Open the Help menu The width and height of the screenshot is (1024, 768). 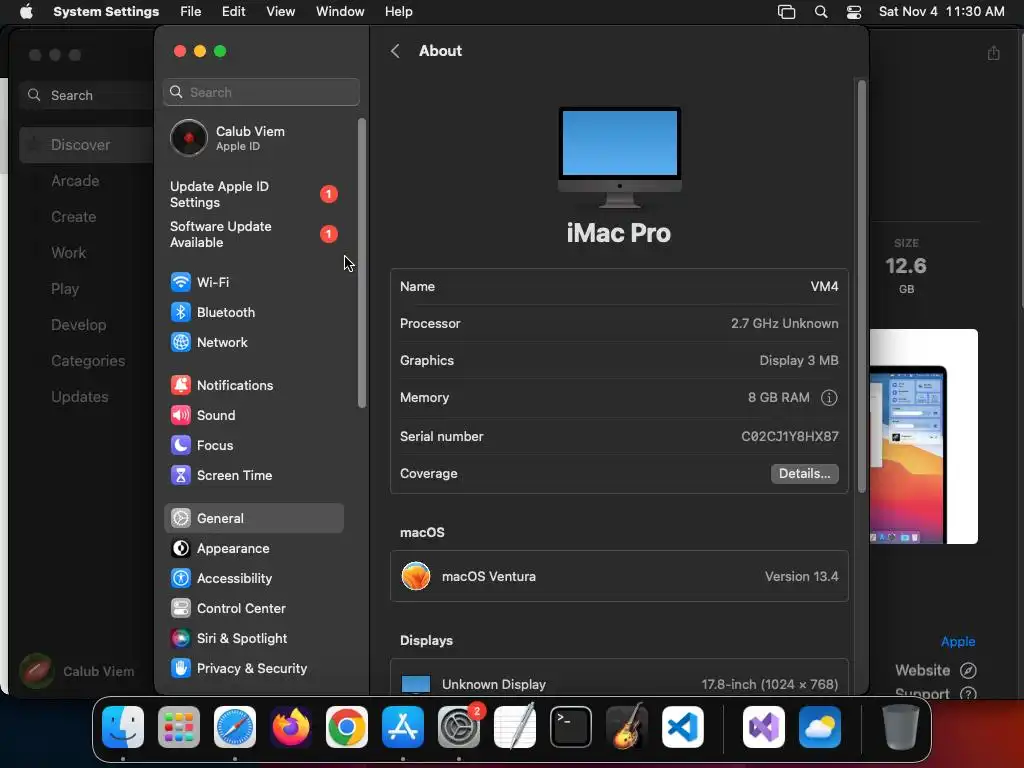(x=398, y=12)
